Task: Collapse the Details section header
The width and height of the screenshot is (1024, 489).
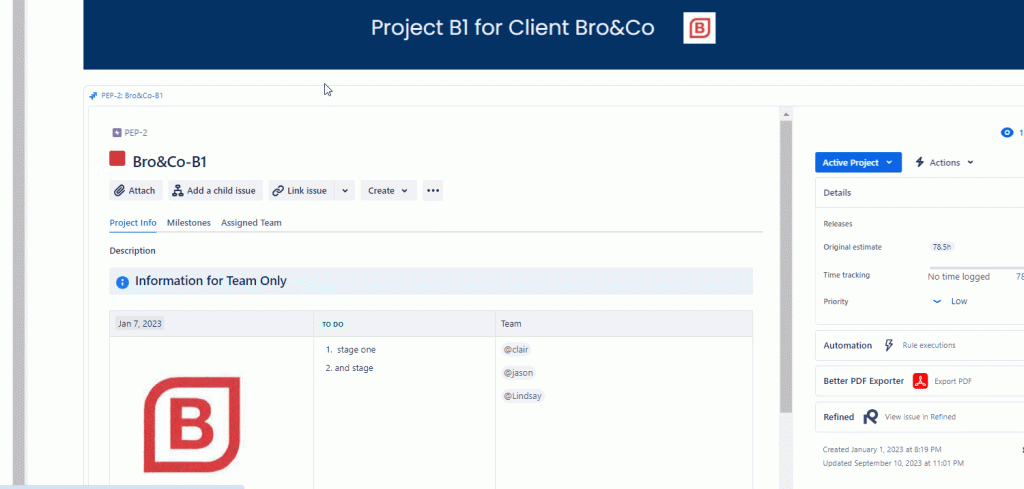Action: (x=920, y=193)
